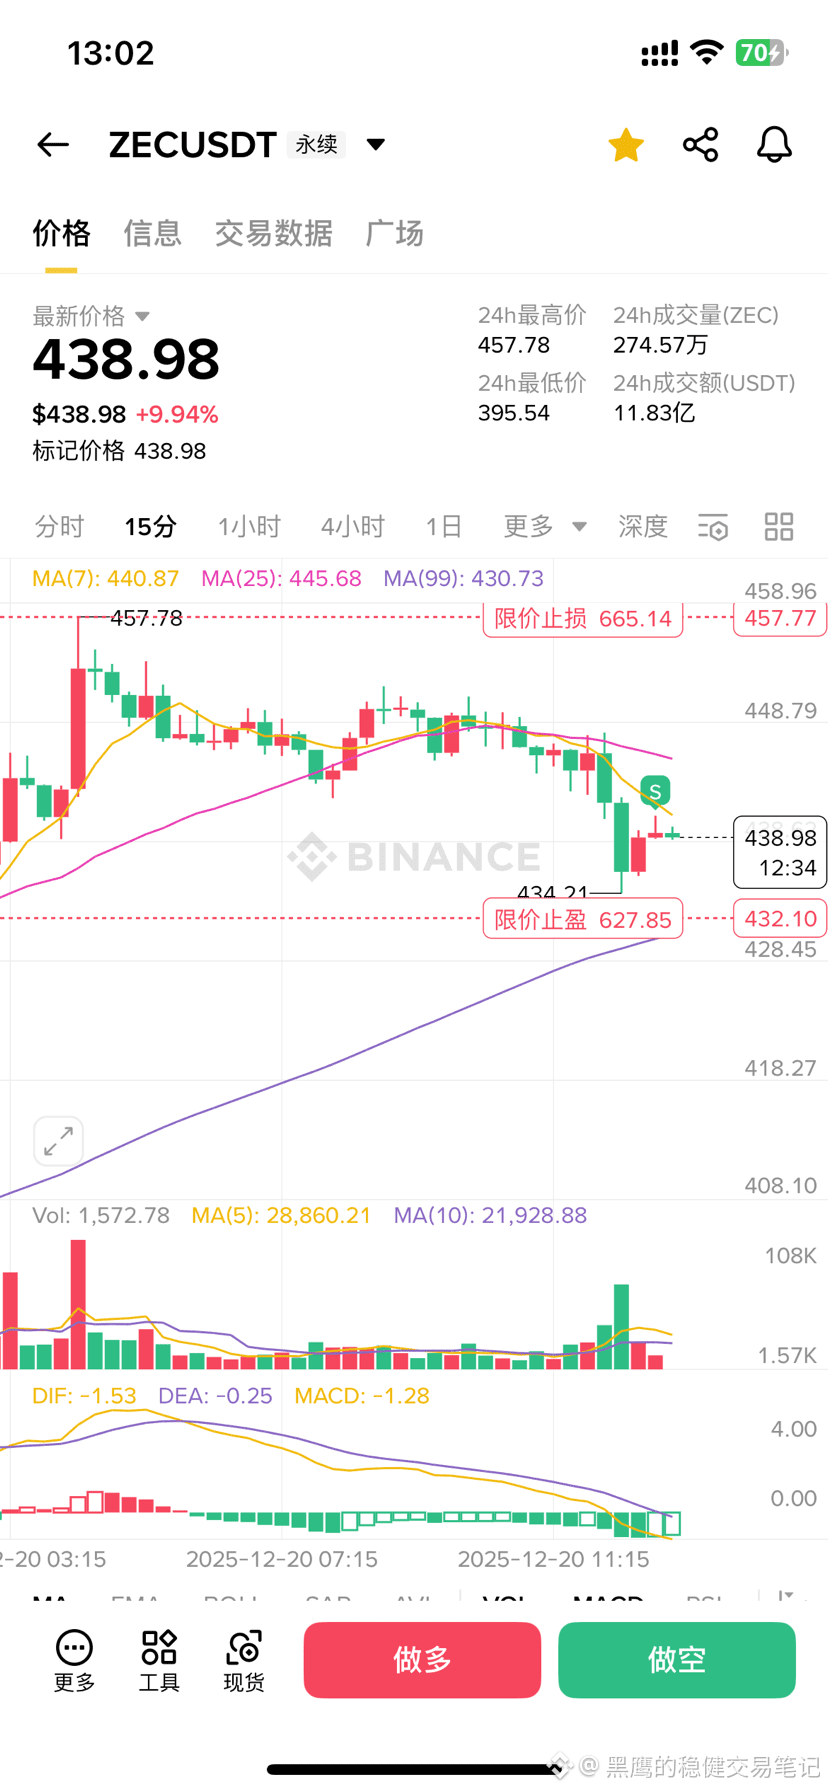This screenshot has width=828, height=1792.
Task: Navigate back using the left arrow
Action: pyautogui.click(x=52, y=144)
